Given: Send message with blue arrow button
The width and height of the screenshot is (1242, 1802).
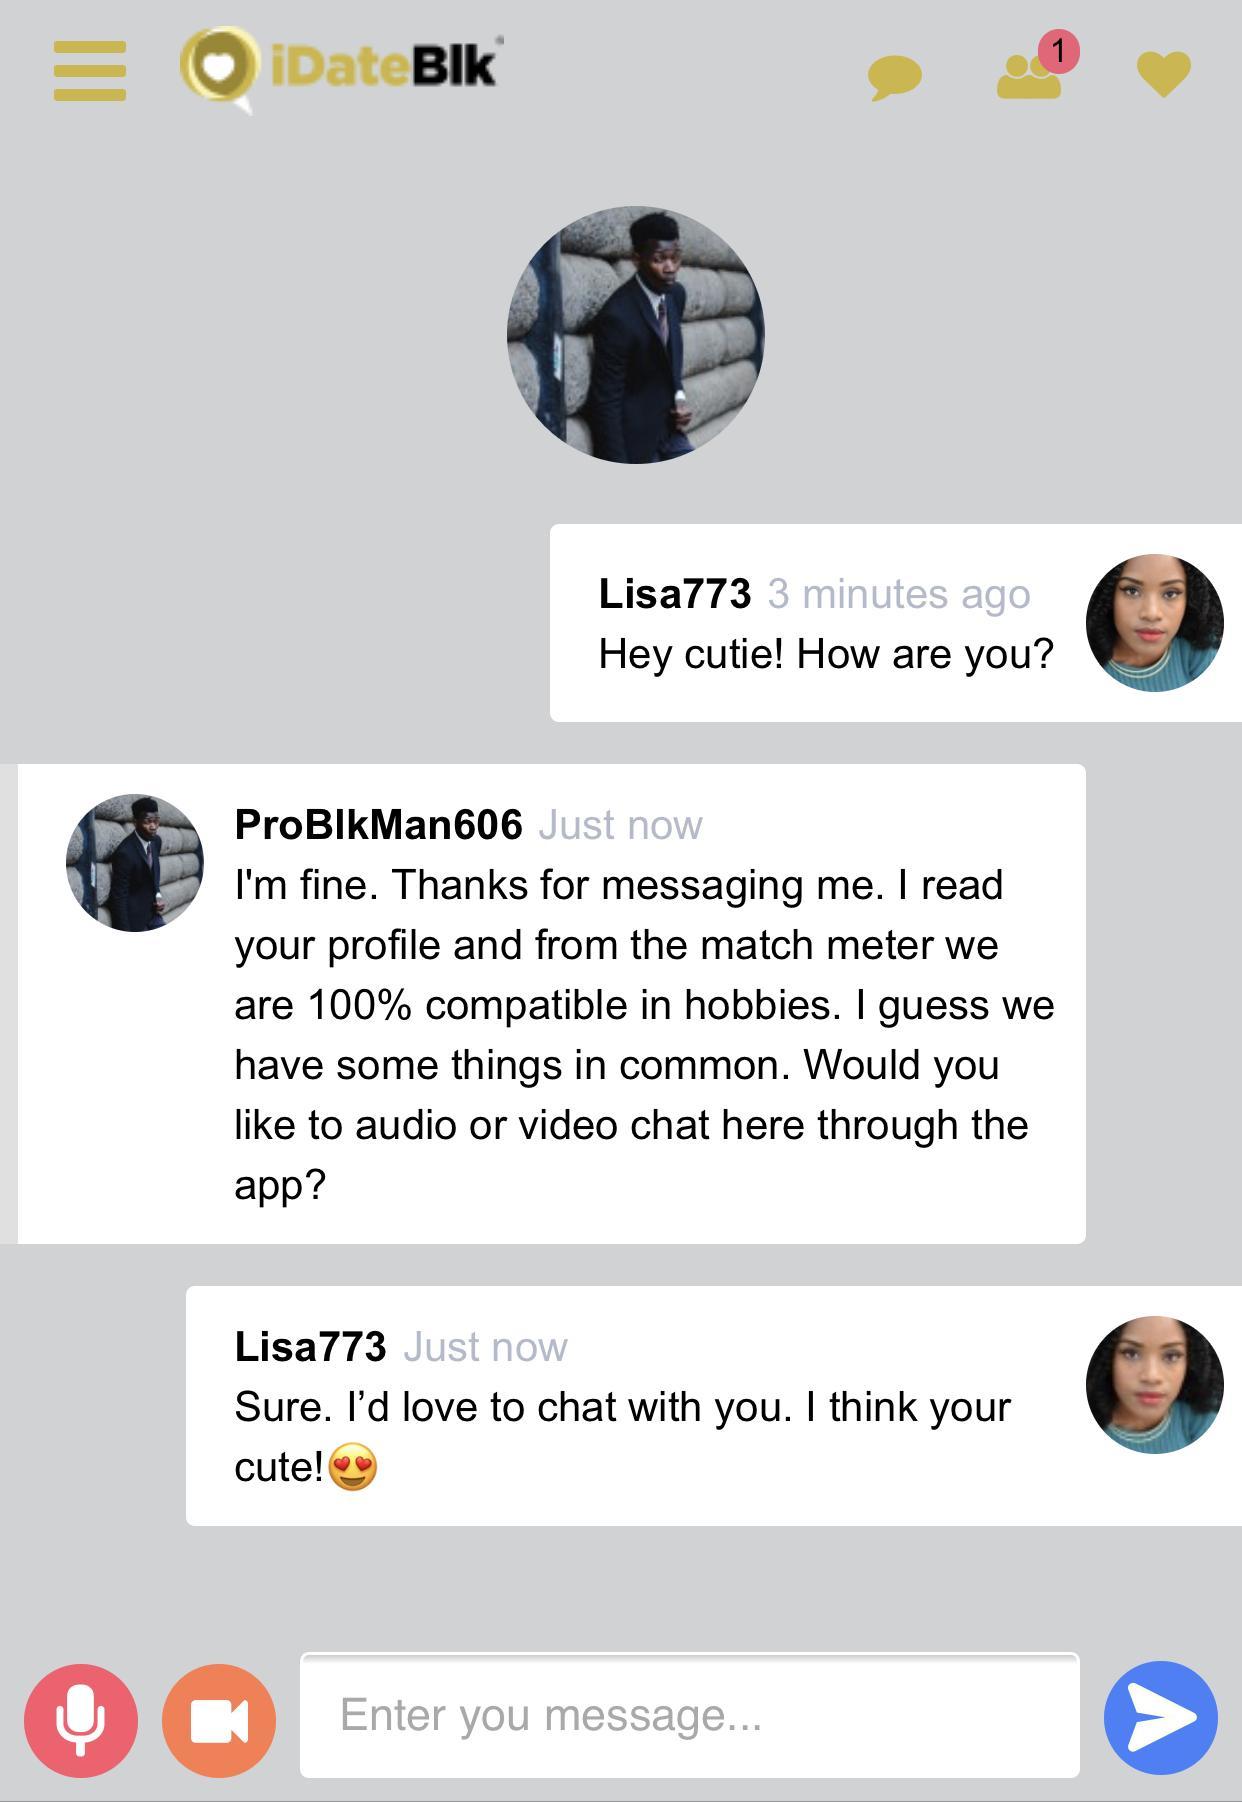Looking at the screenshot, I should point(1160,1717).
